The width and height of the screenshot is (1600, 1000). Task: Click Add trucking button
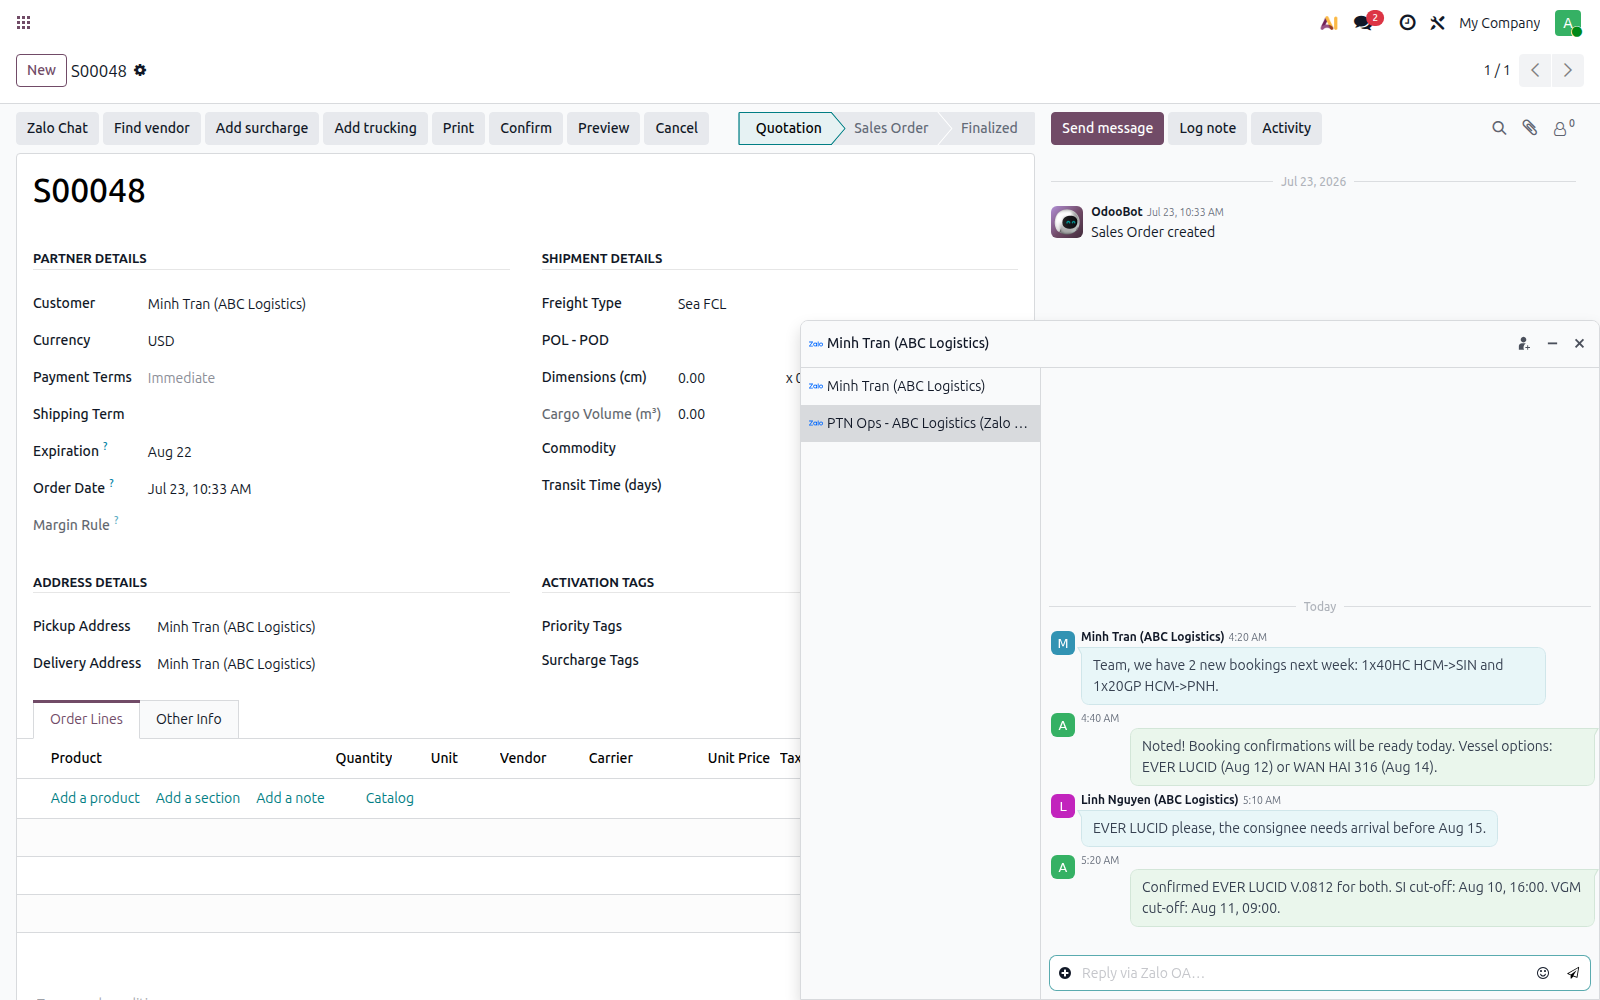point(375,128)
